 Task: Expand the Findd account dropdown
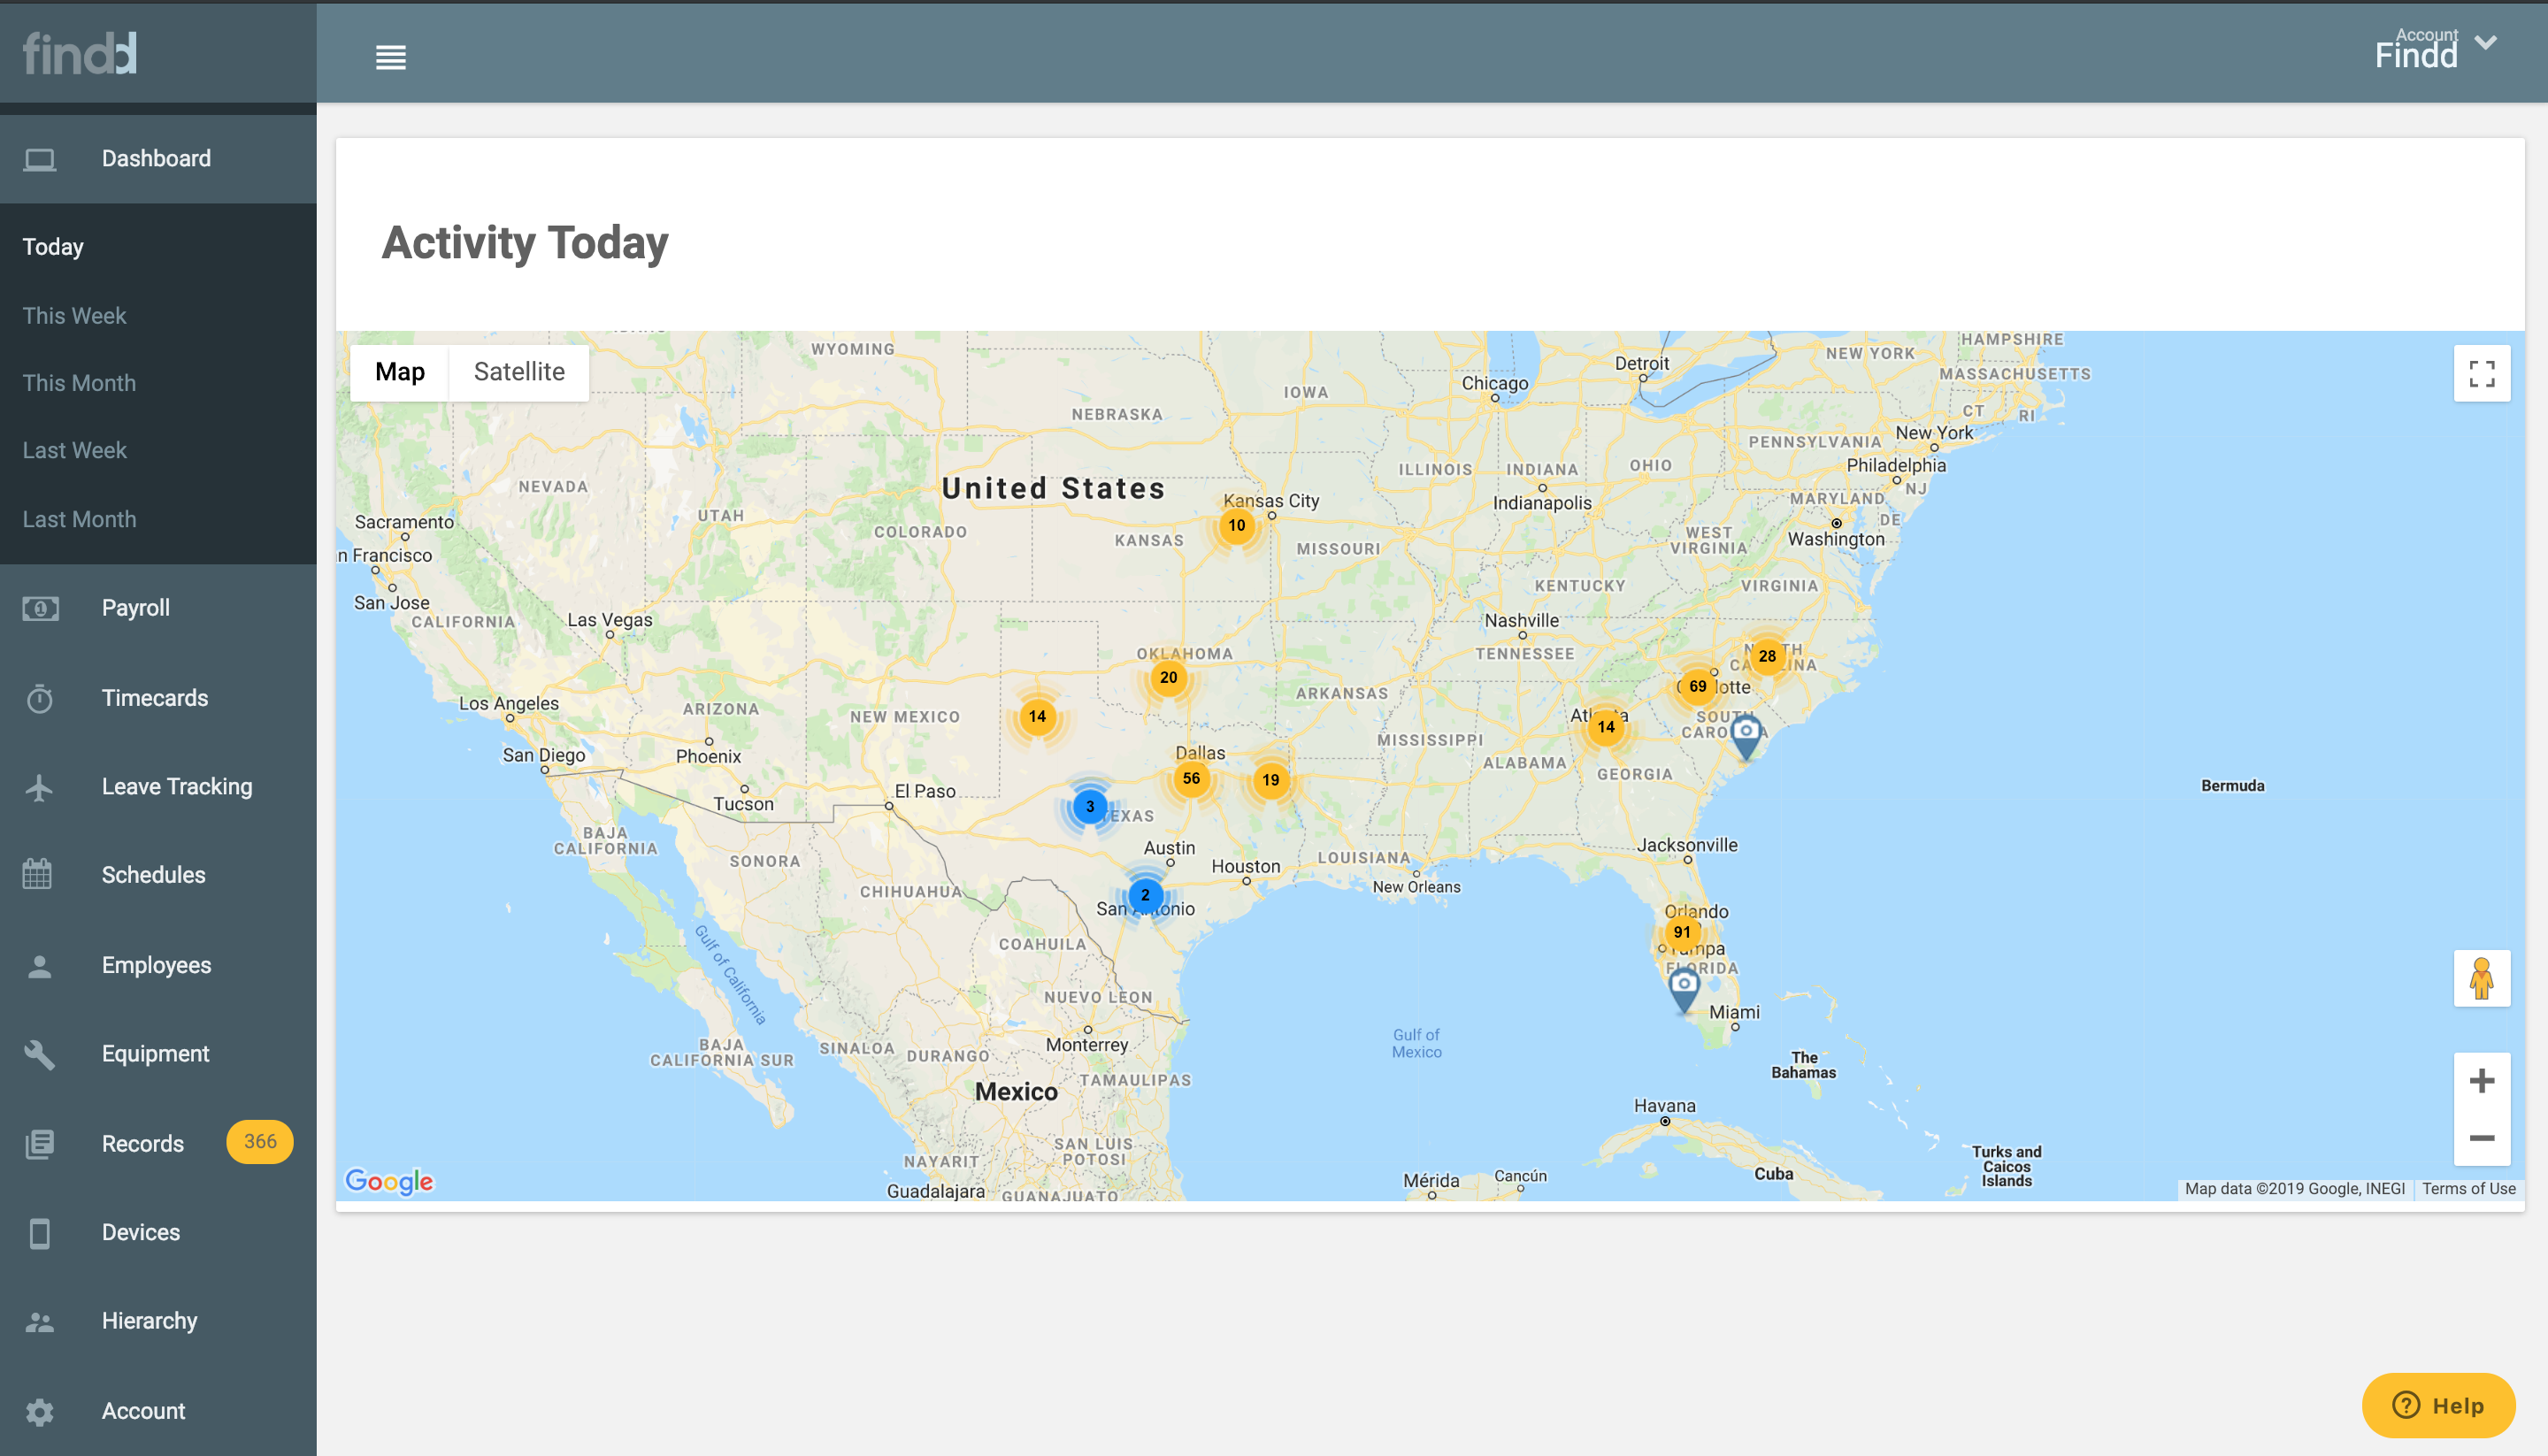click(2485, 43)
